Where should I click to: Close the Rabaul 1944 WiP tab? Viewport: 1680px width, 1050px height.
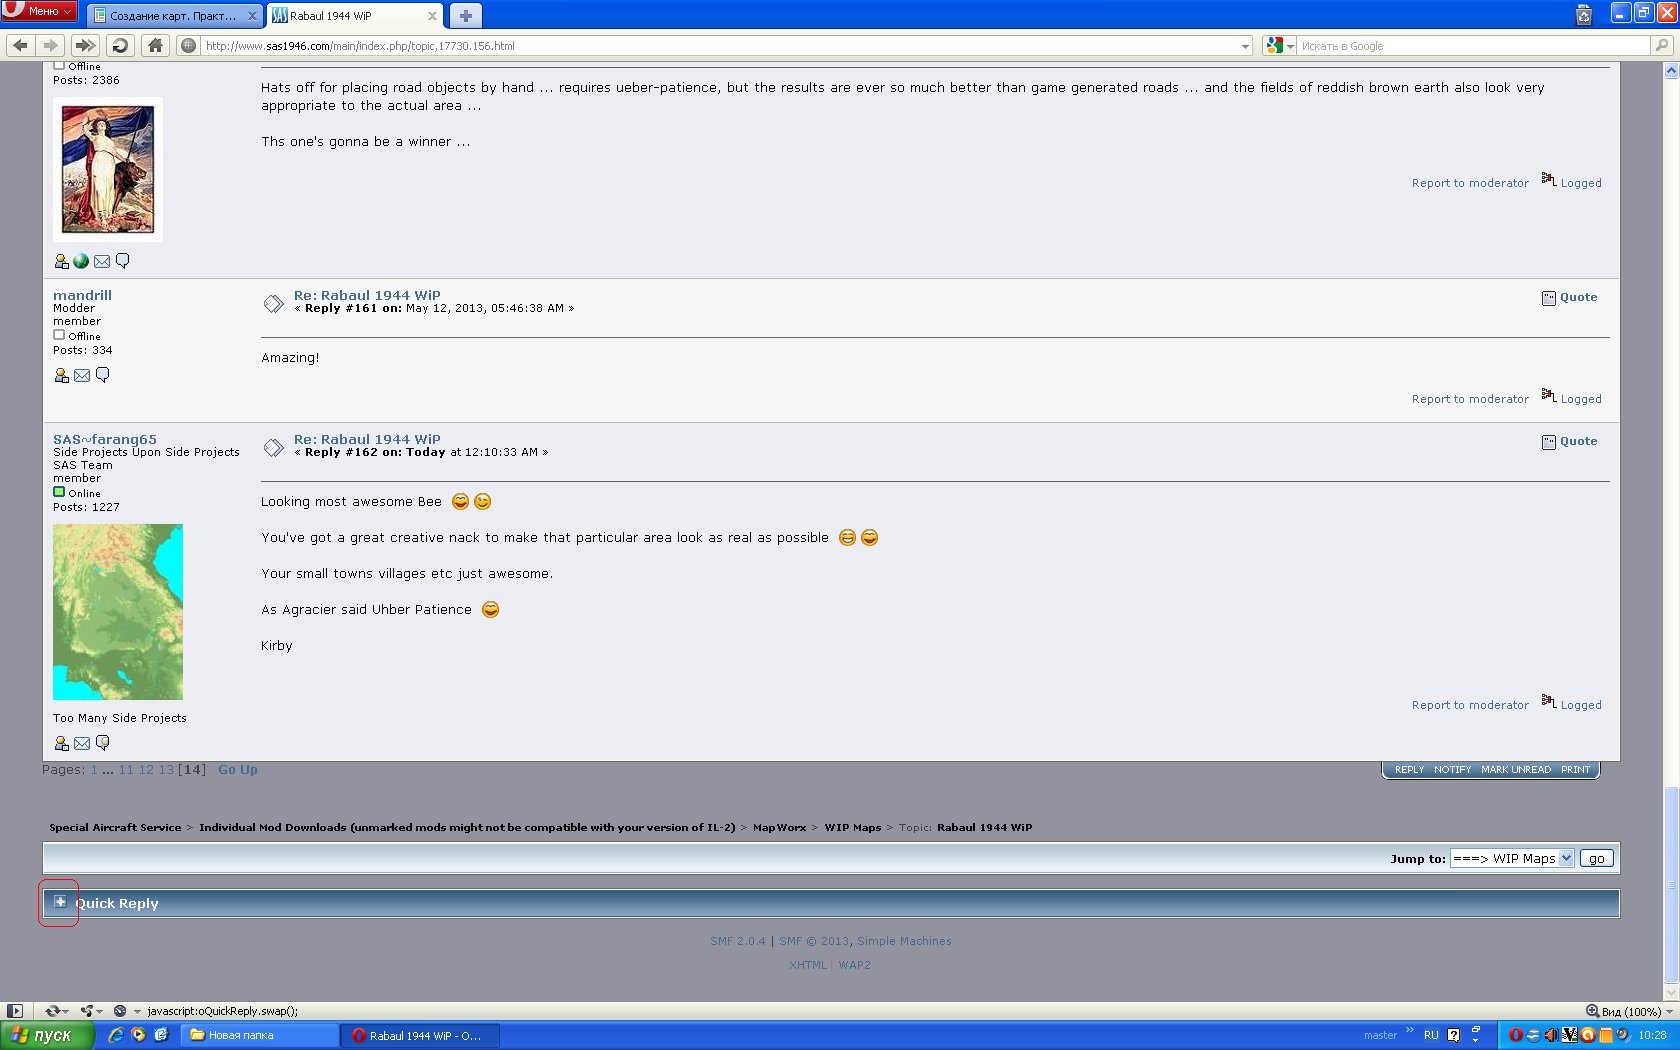[x=432, y=16]
